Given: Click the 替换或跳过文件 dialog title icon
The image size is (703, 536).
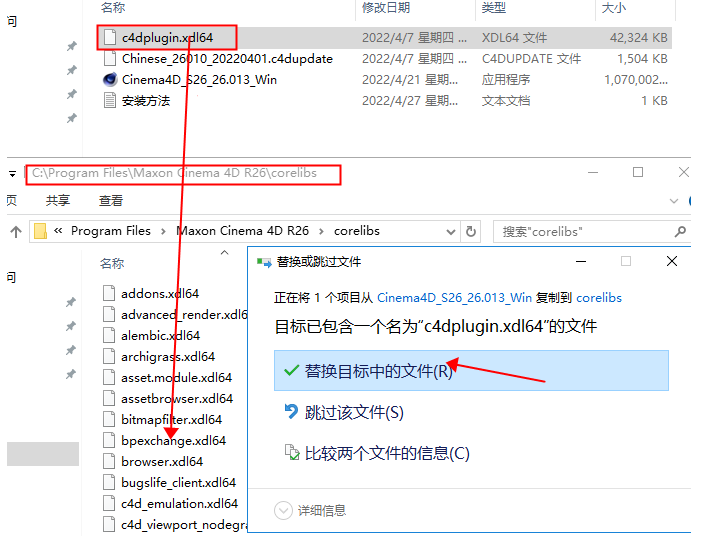Looking at the screenshot, I should point(264,263).
